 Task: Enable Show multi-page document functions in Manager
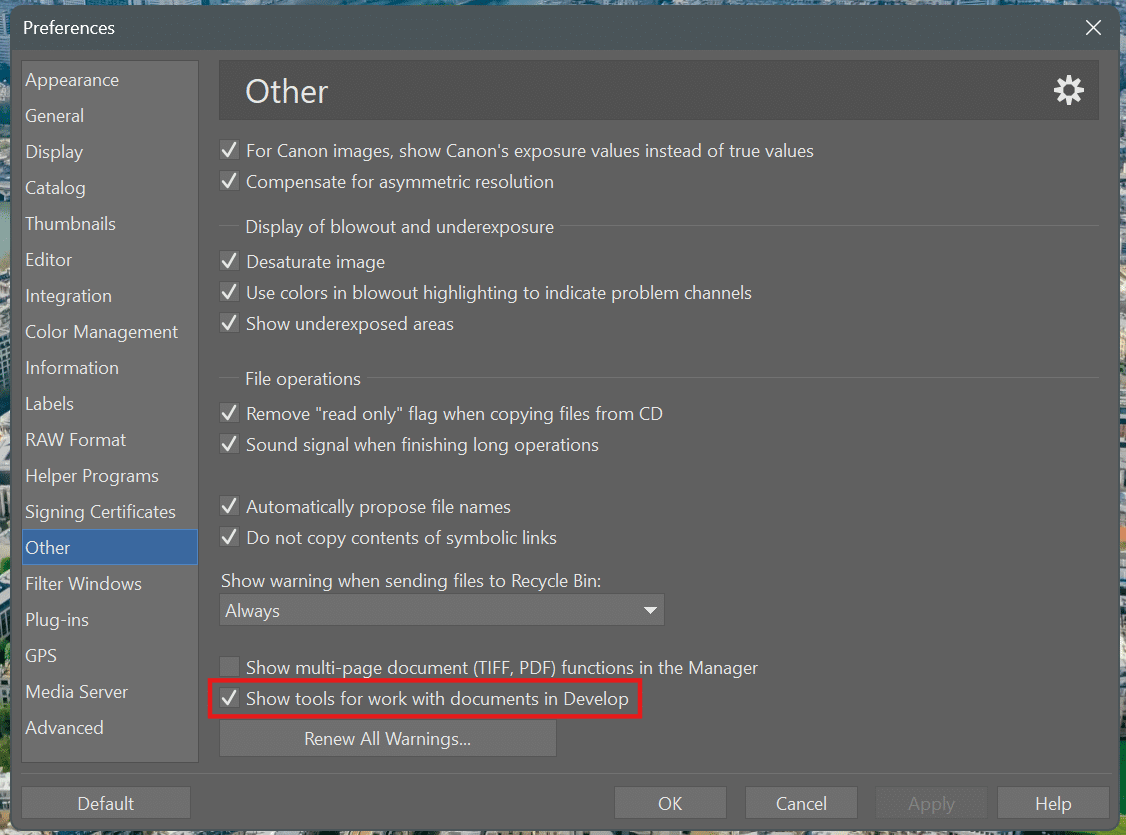click(230, 667)
